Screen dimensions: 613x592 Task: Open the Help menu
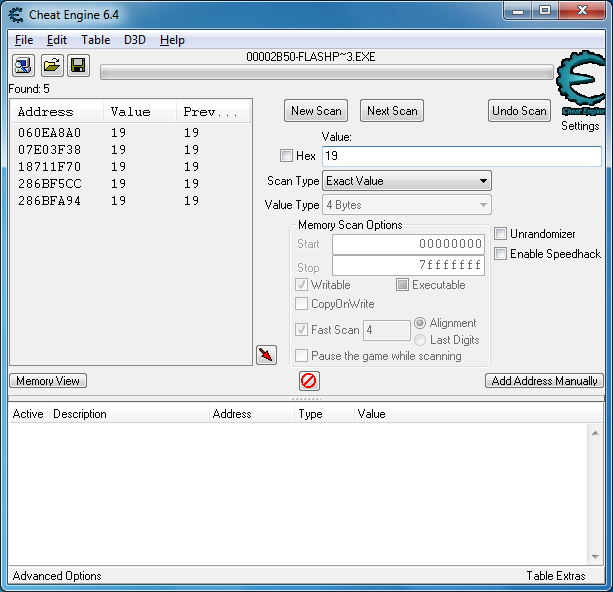[172, 40]
